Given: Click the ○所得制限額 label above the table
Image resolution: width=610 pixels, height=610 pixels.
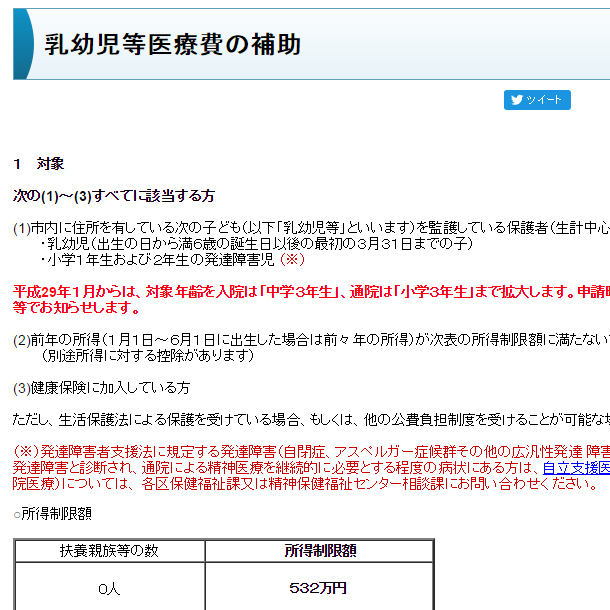Looking at the screenshot, I should point(53,514).
